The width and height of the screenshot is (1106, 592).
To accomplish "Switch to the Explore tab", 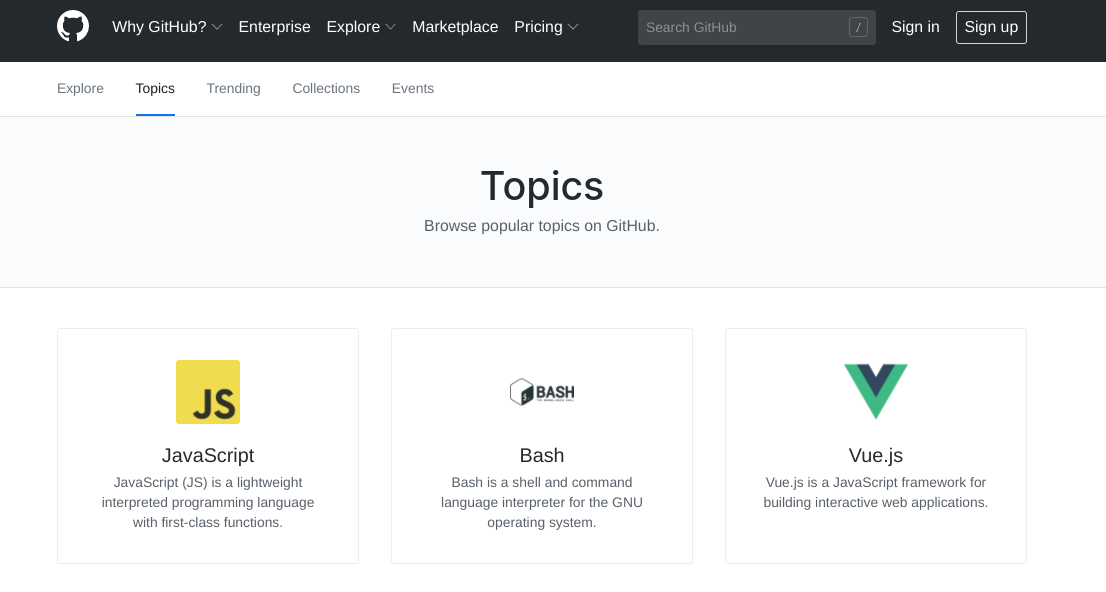I will 80,89.
